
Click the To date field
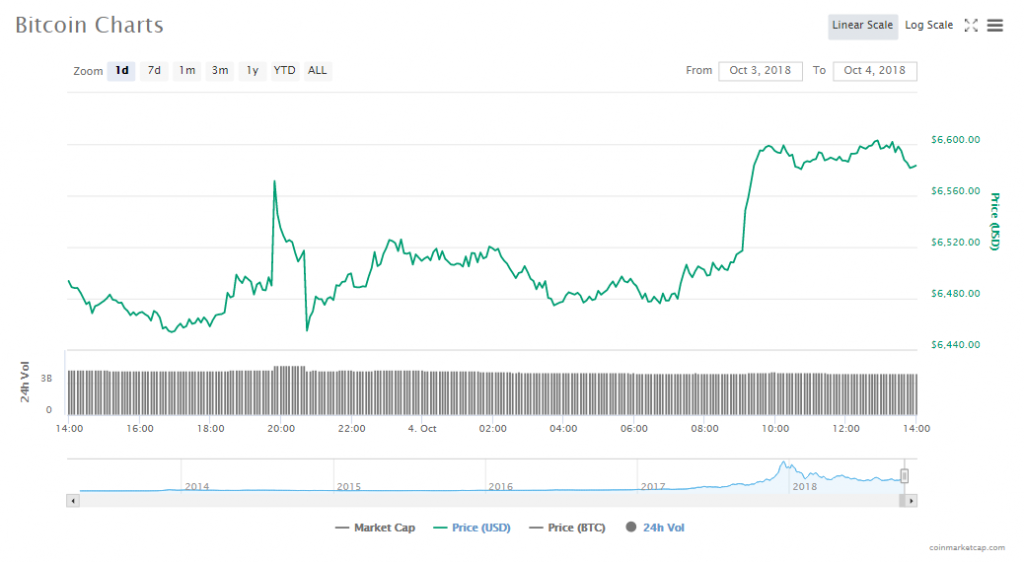874,71
